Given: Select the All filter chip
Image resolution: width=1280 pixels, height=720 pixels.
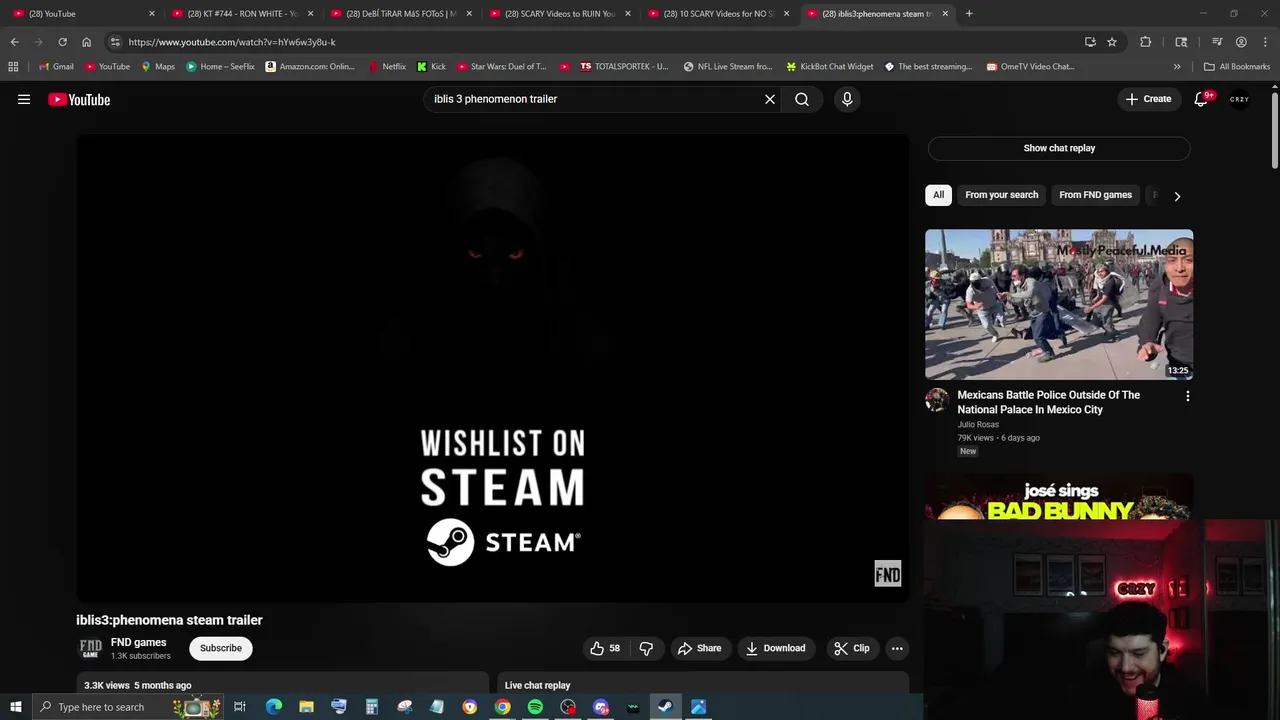Looking at the screenshot, I should pyautogui.click(x=938, y=195).
